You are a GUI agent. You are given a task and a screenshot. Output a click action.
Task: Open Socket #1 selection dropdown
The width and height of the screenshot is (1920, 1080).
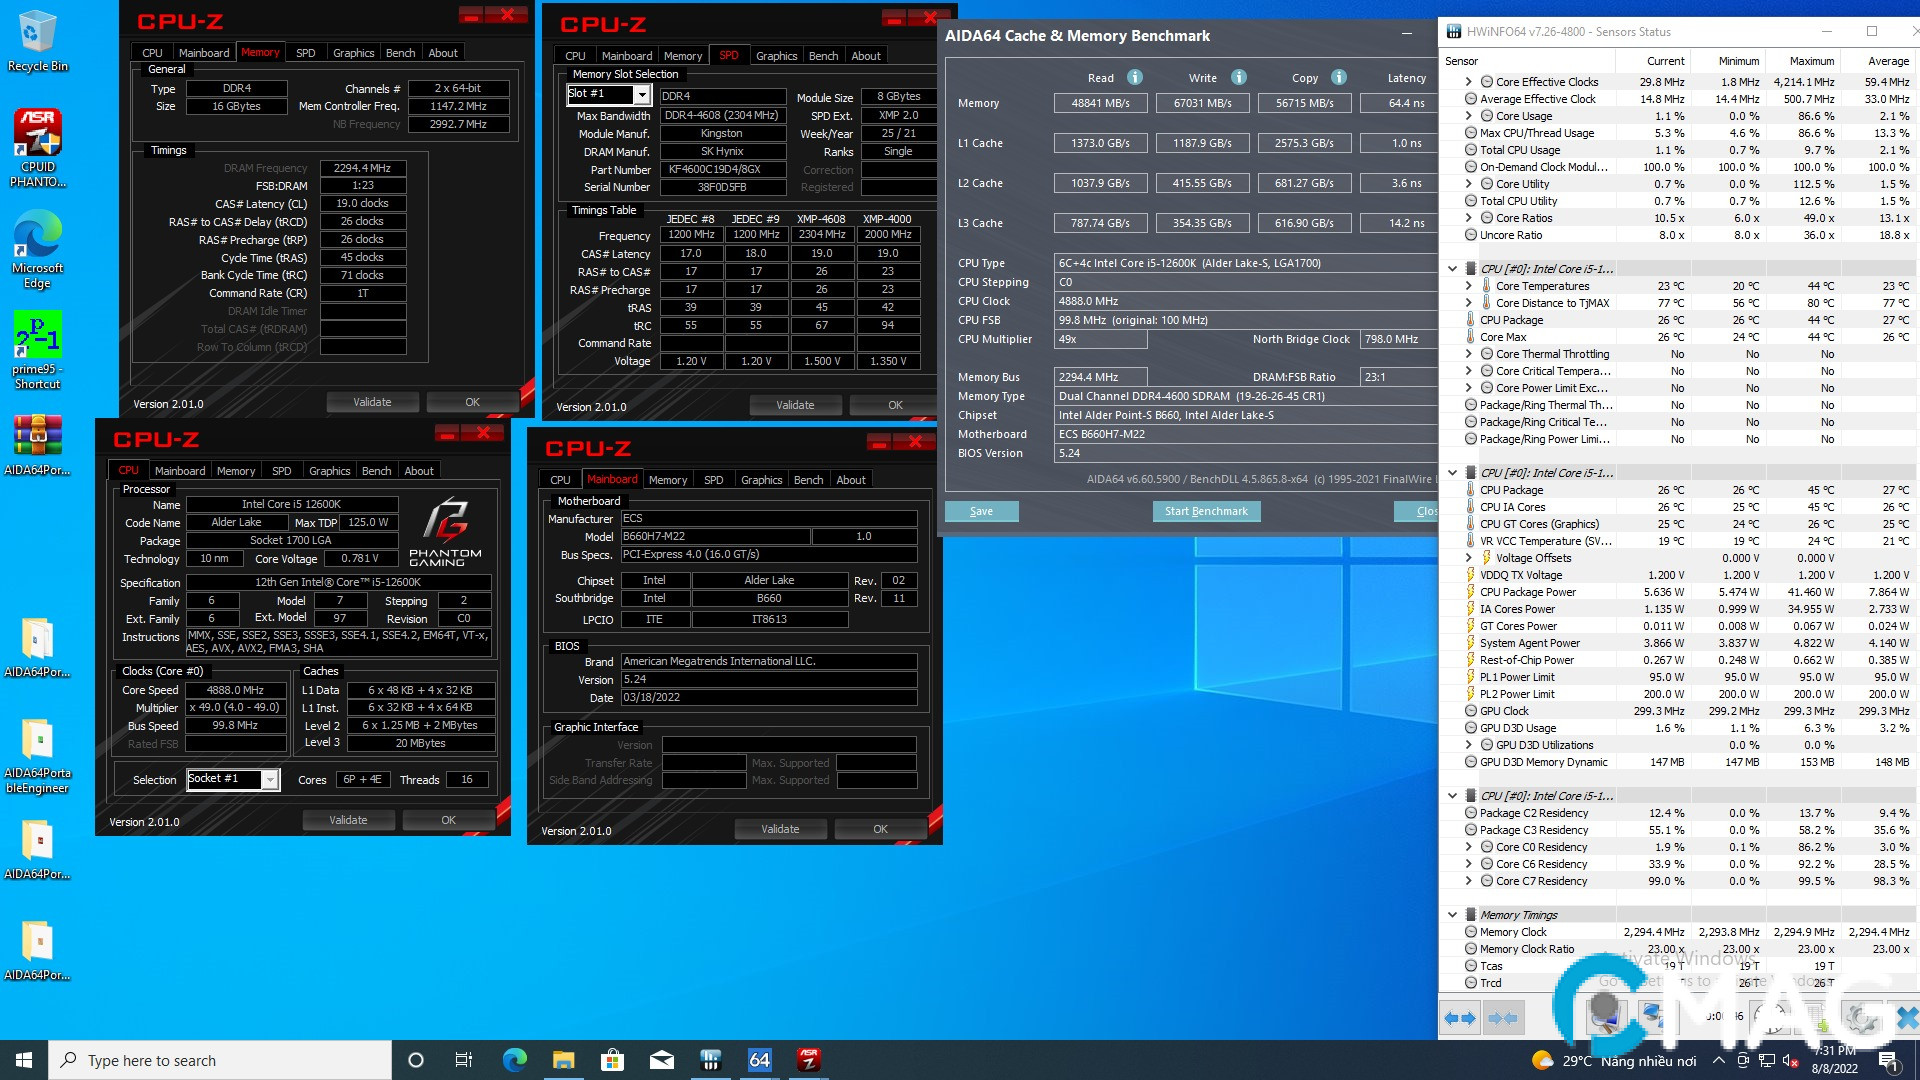(x=270, y=779)
